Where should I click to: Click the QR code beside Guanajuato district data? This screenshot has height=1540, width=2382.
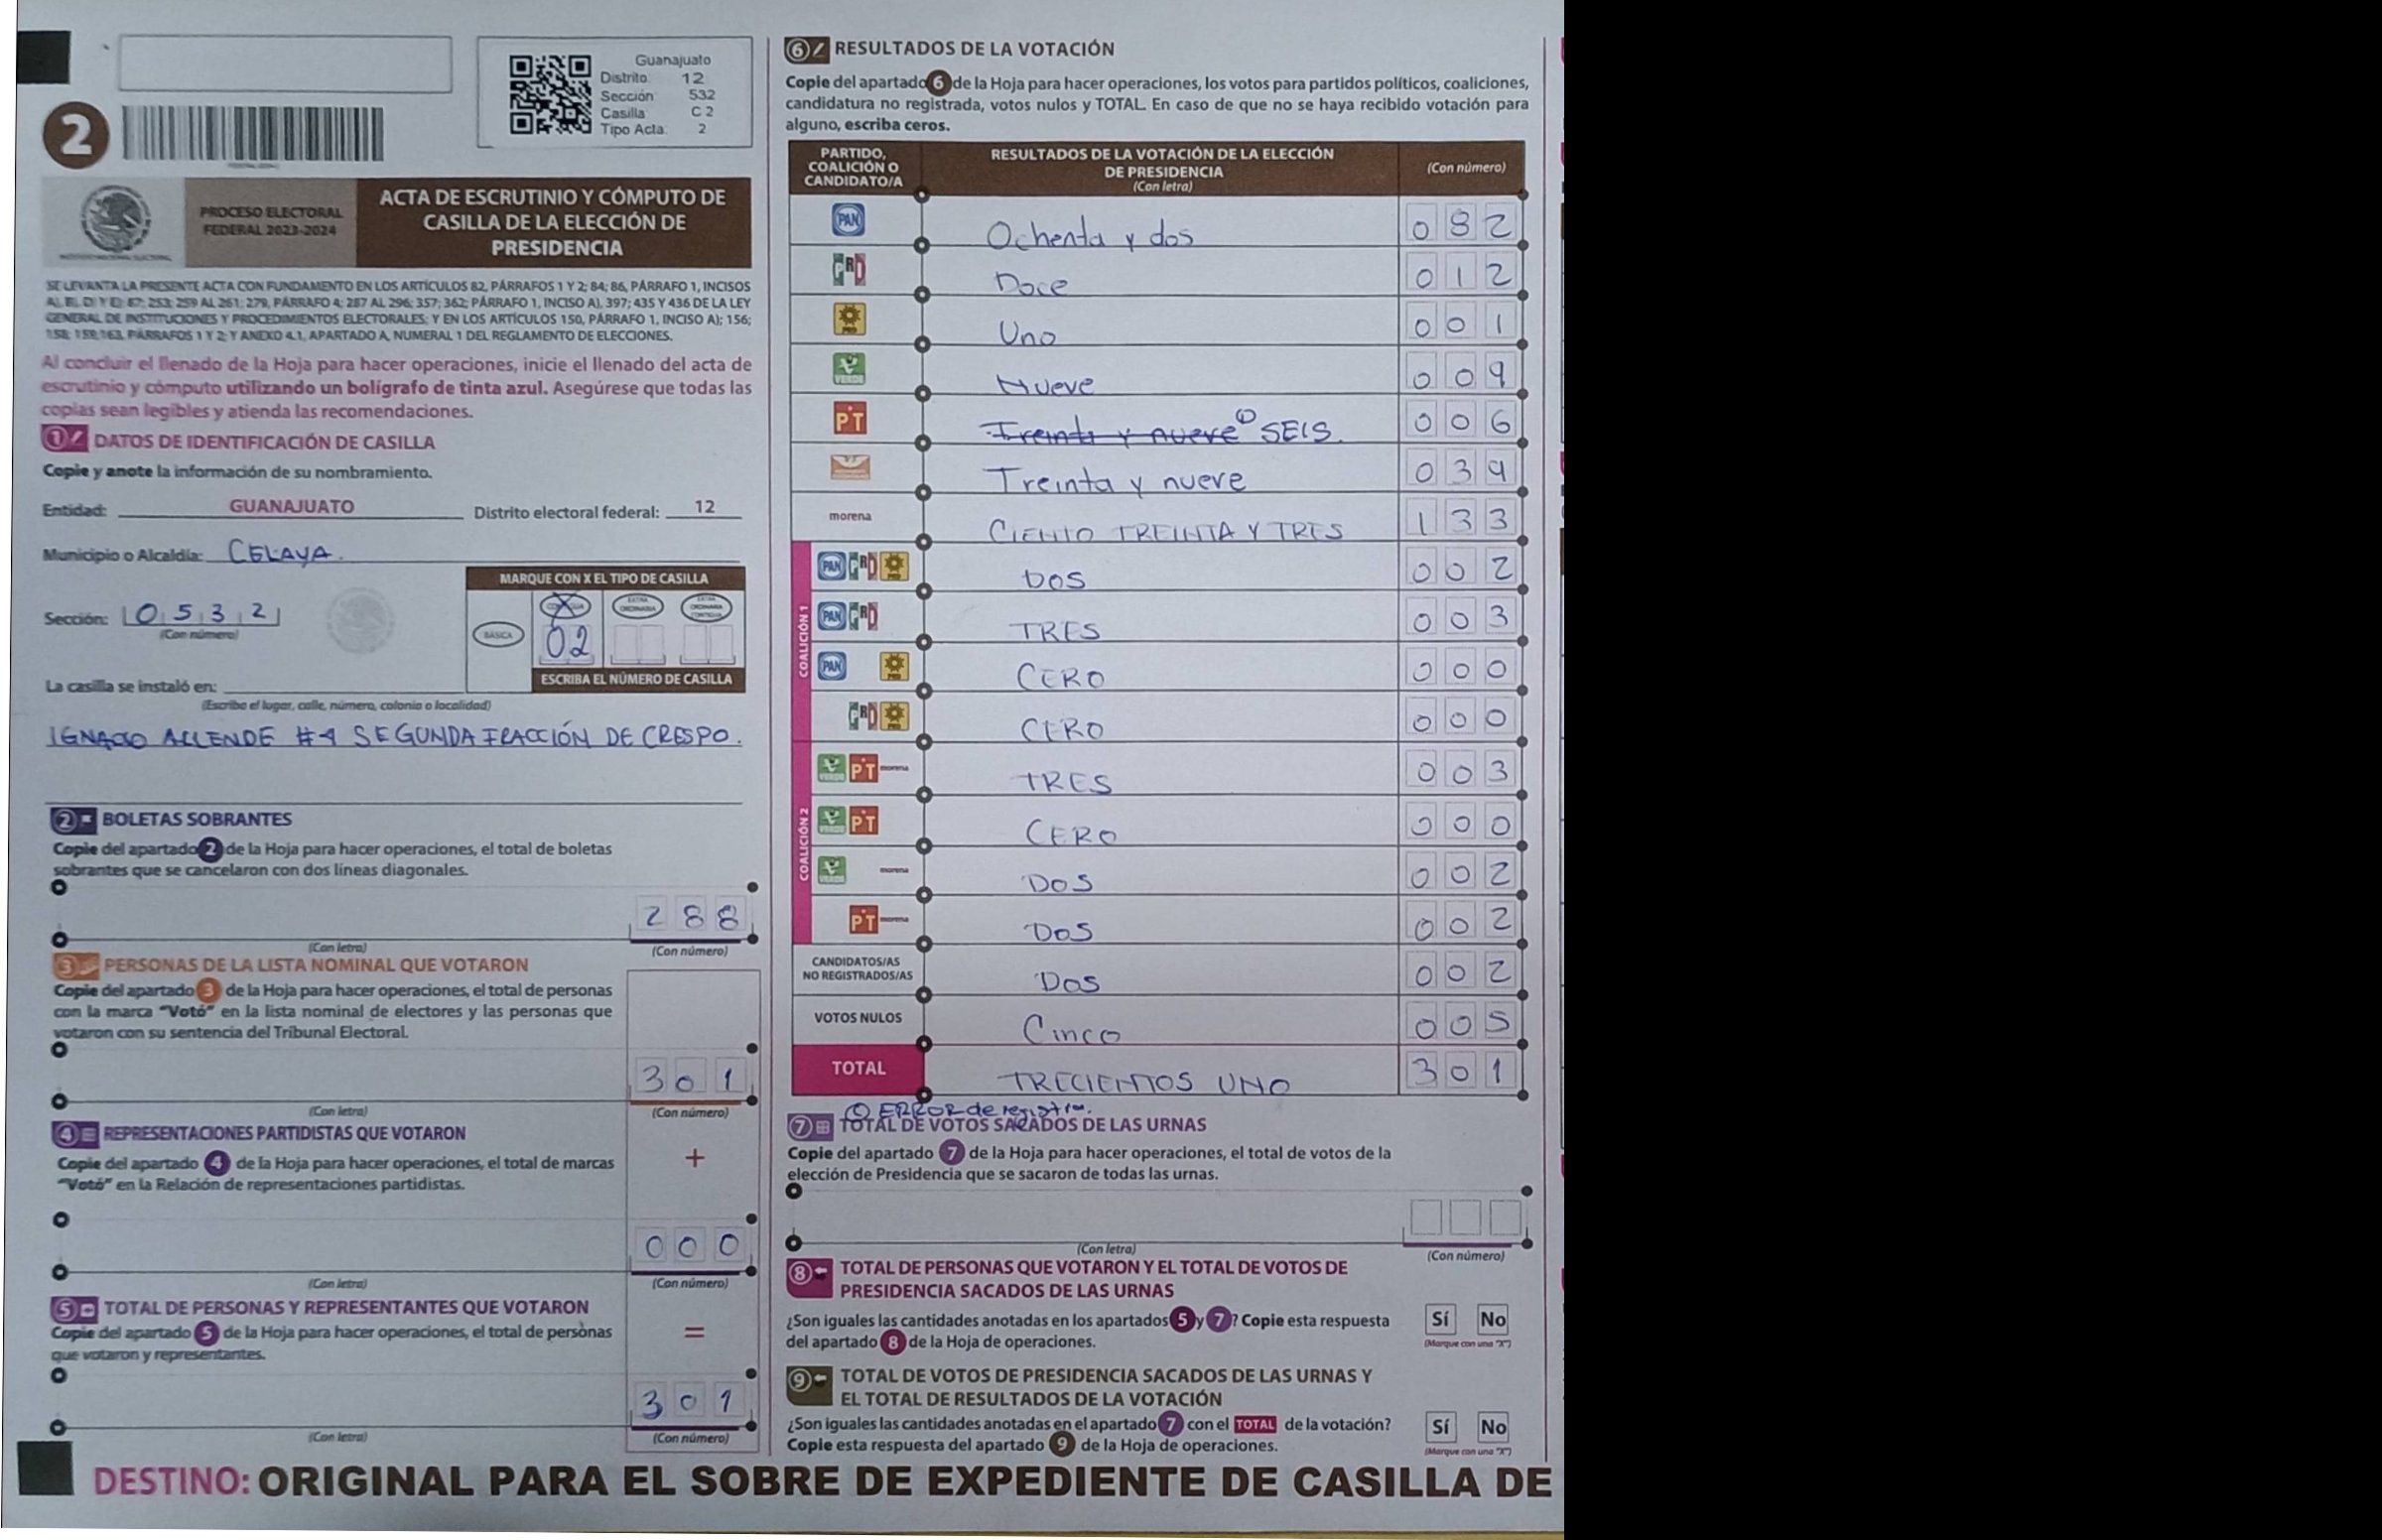pyautogui.click(x=549, y=95)
